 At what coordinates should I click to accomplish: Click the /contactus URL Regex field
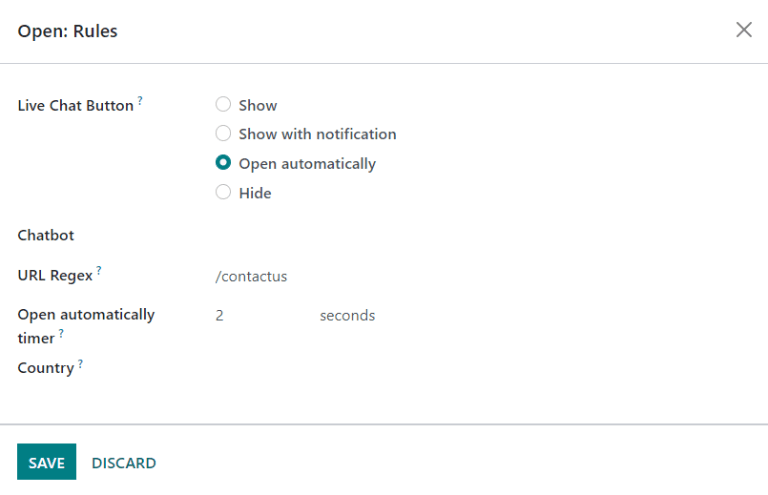pyautogui.click(x=400, y=276)
